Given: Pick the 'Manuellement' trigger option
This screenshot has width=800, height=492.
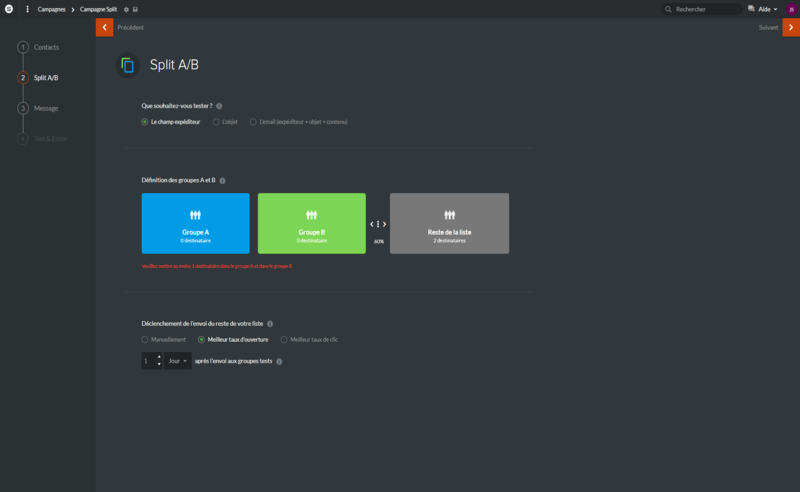Looking at the screenshot, I should [x=145, y=340].
